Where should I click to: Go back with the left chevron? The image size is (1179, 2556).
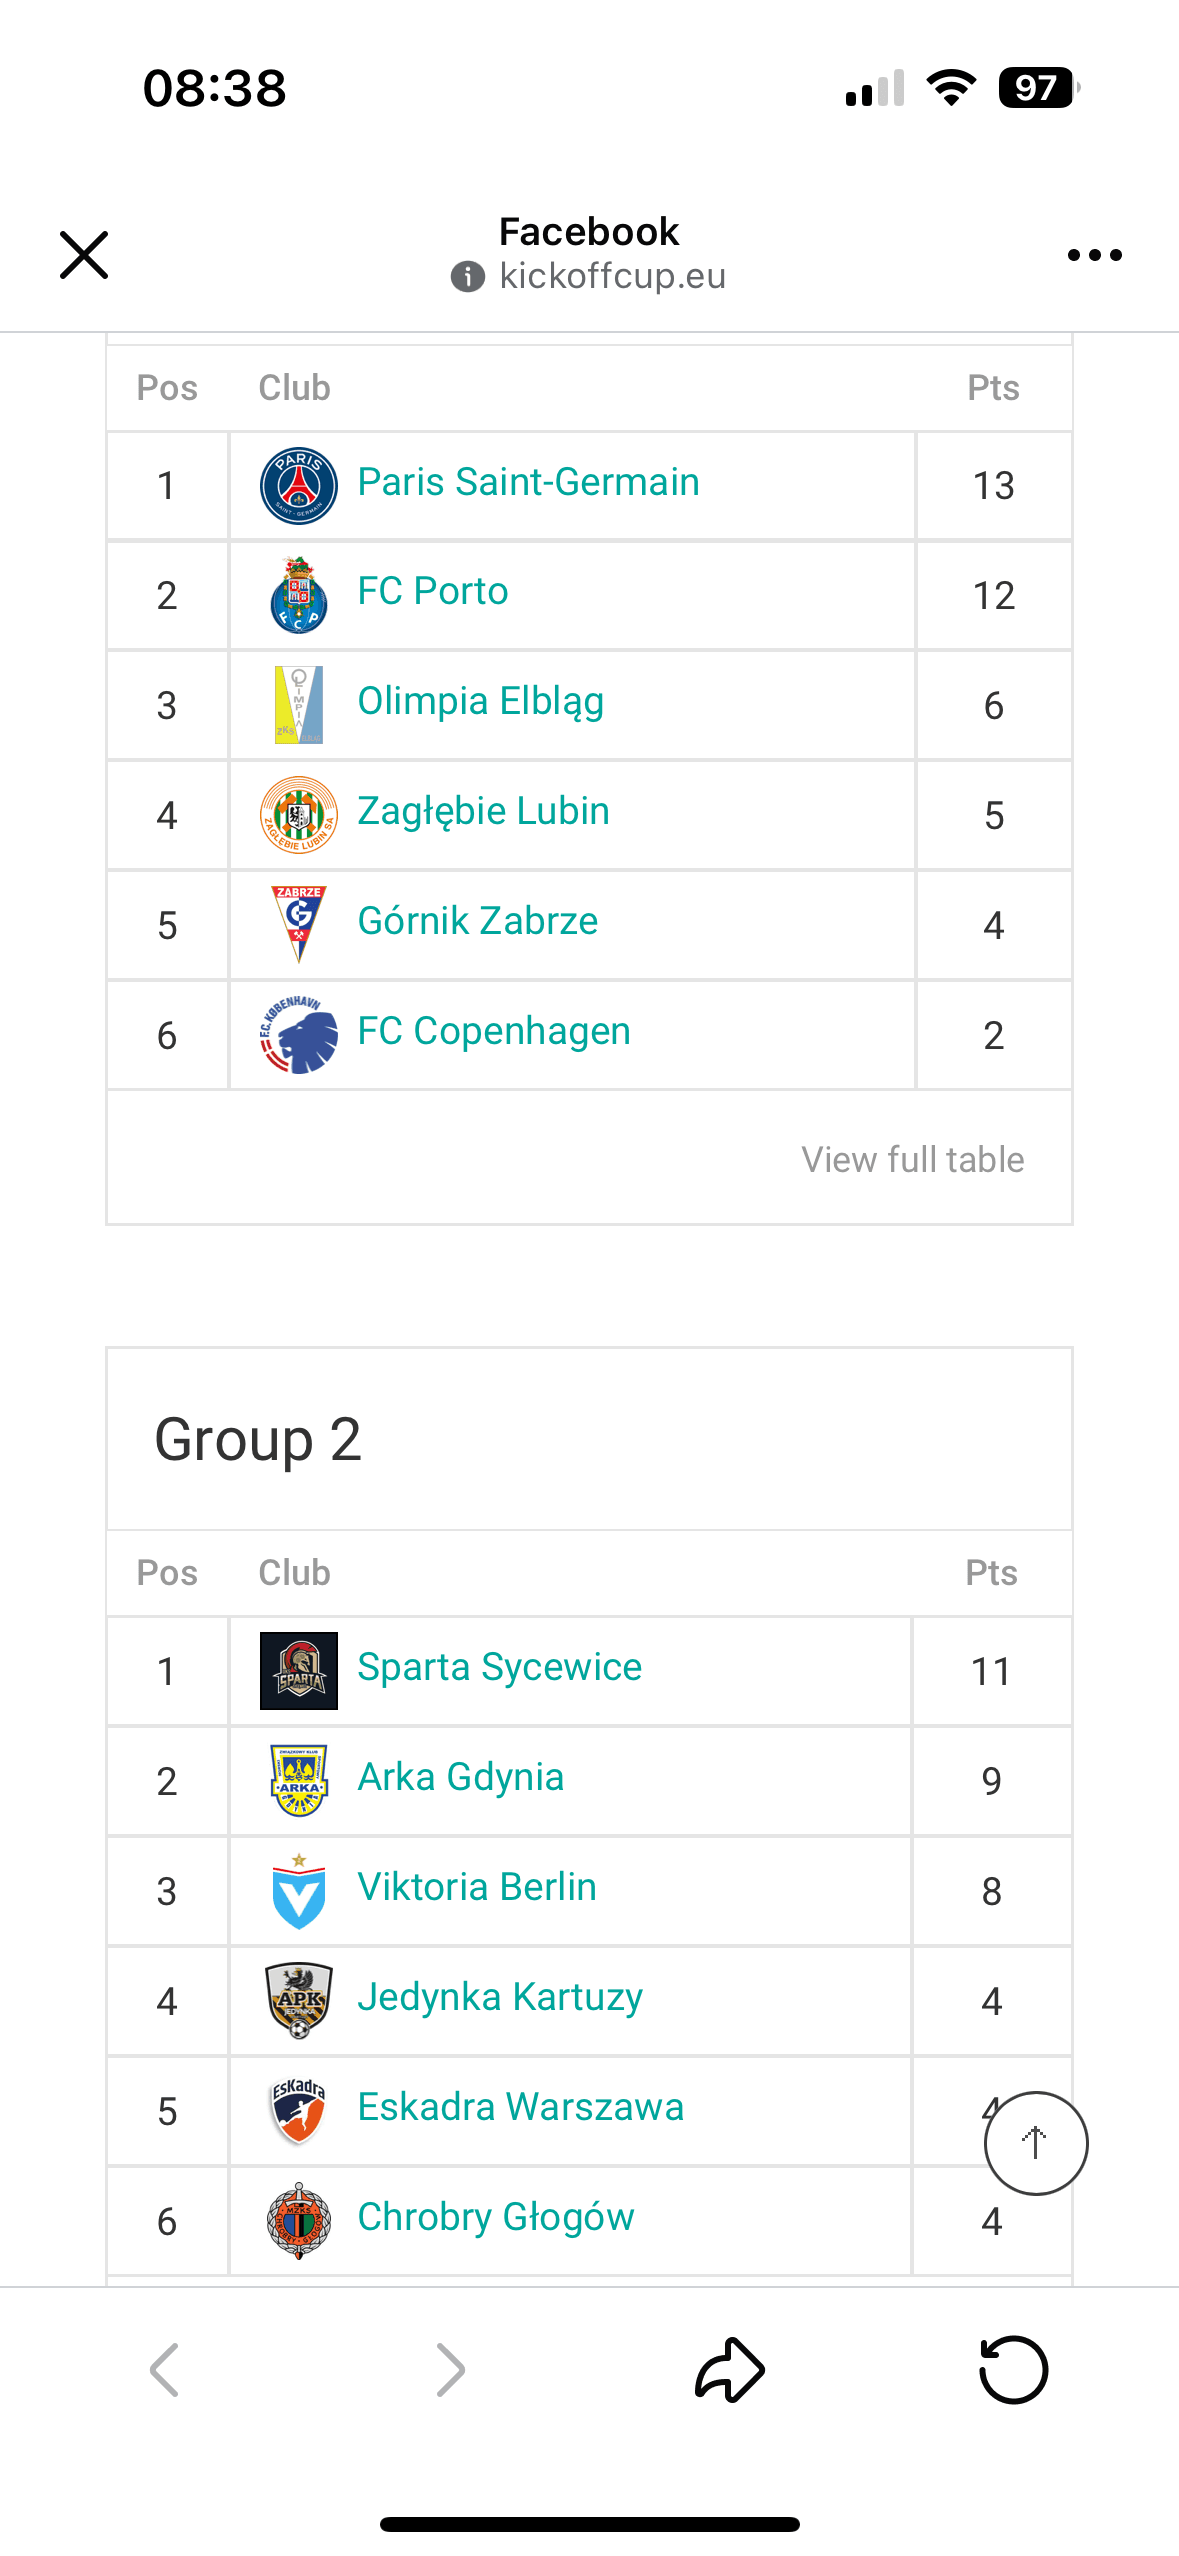[x=165, y=2369]
